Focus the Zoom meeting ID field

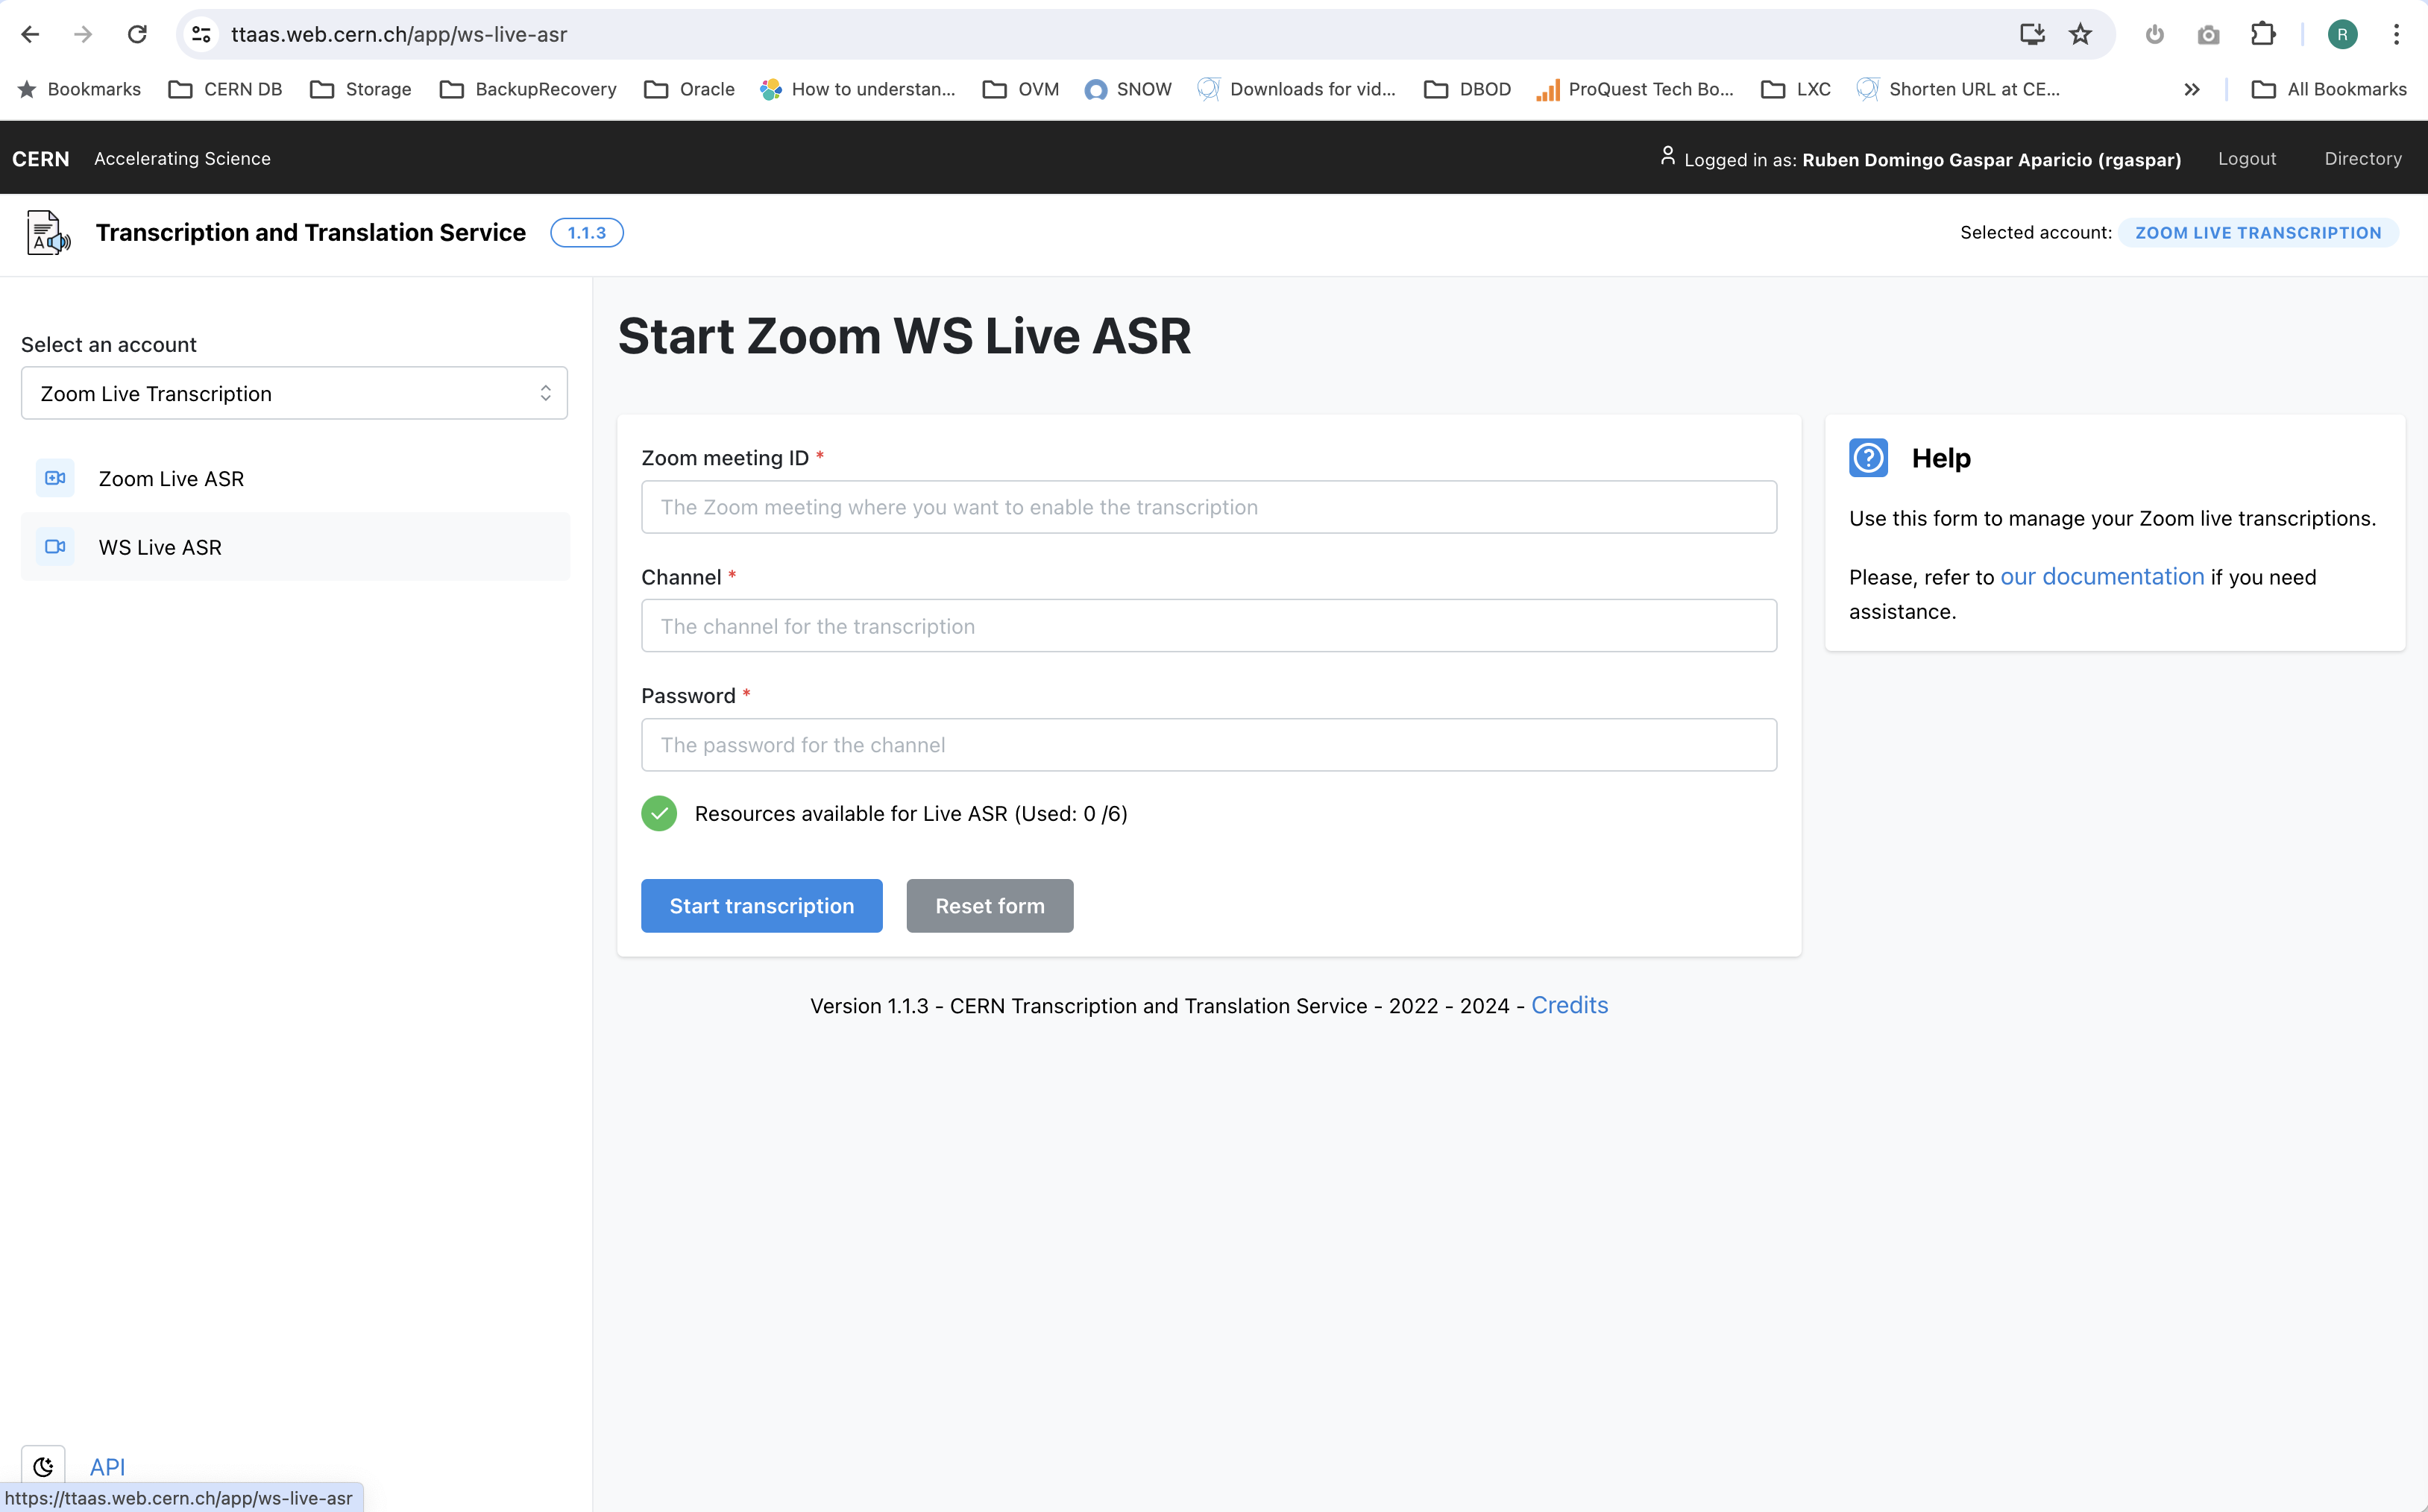tap(1208, 507)
